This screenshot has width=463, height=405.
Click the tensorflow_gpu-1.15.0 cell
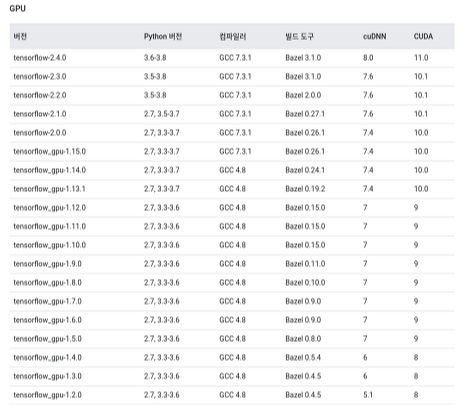tap(50, 151)
